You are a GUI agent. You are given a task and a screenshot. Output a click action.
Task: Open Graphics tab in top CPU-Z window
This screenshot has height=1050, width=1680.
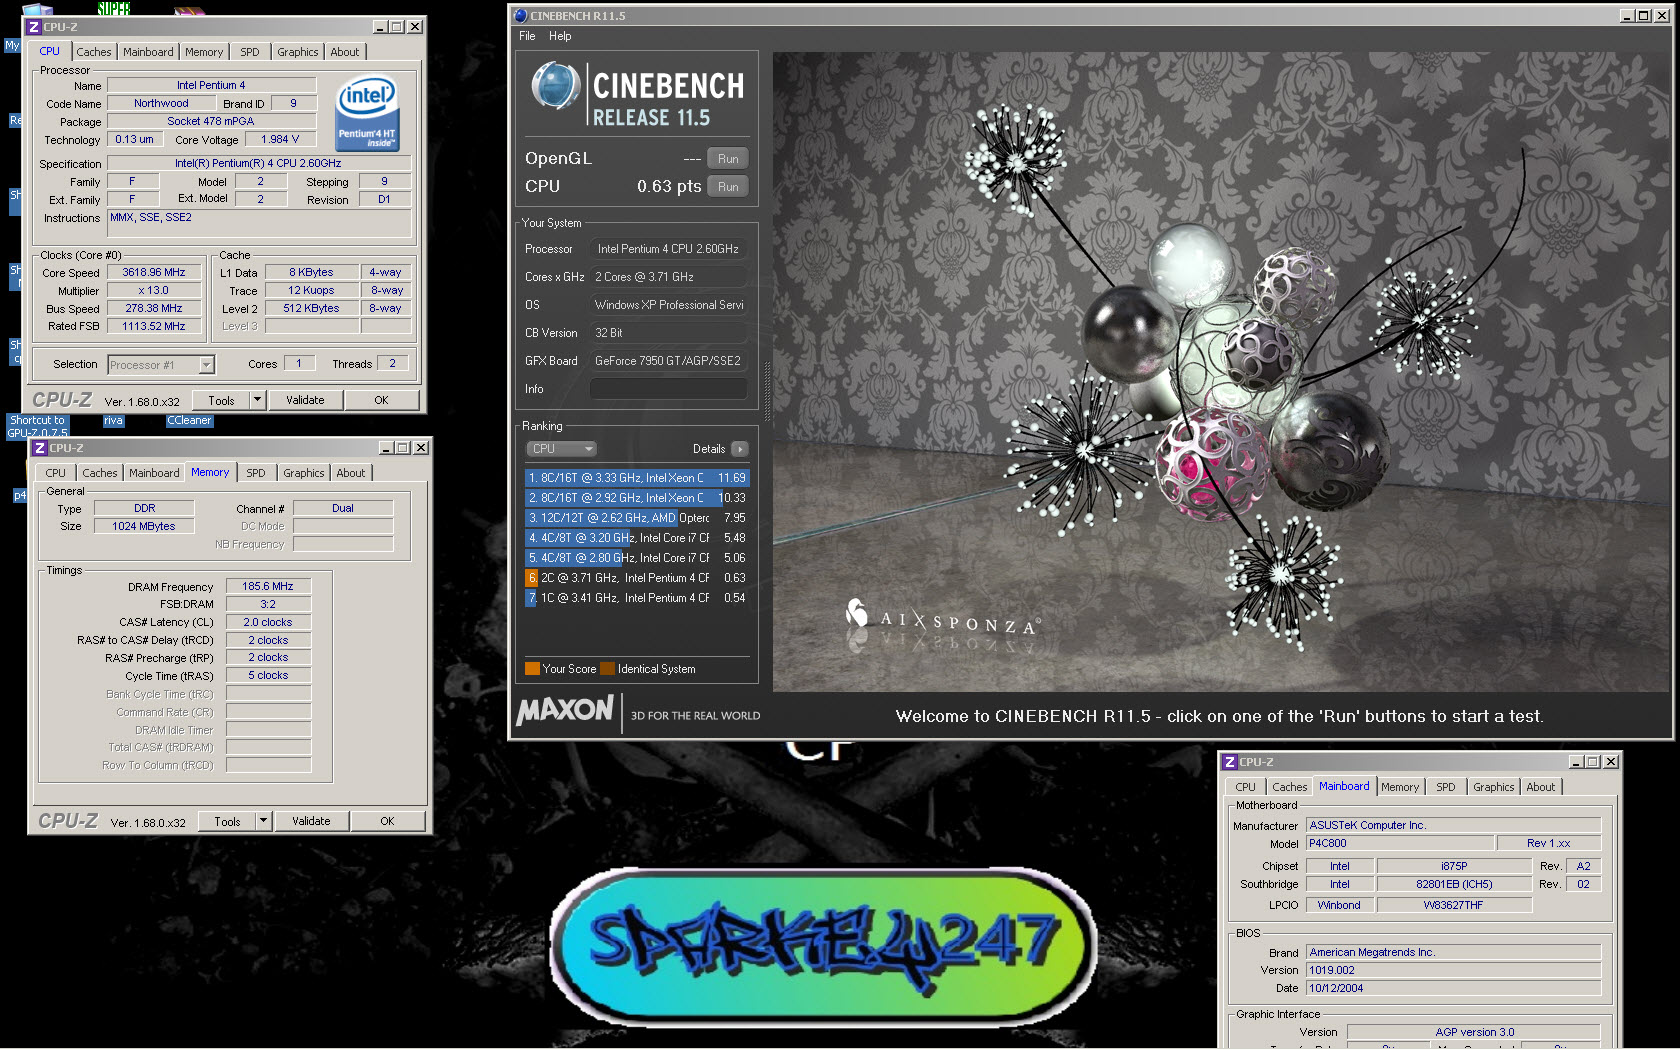tap(298, 52)
